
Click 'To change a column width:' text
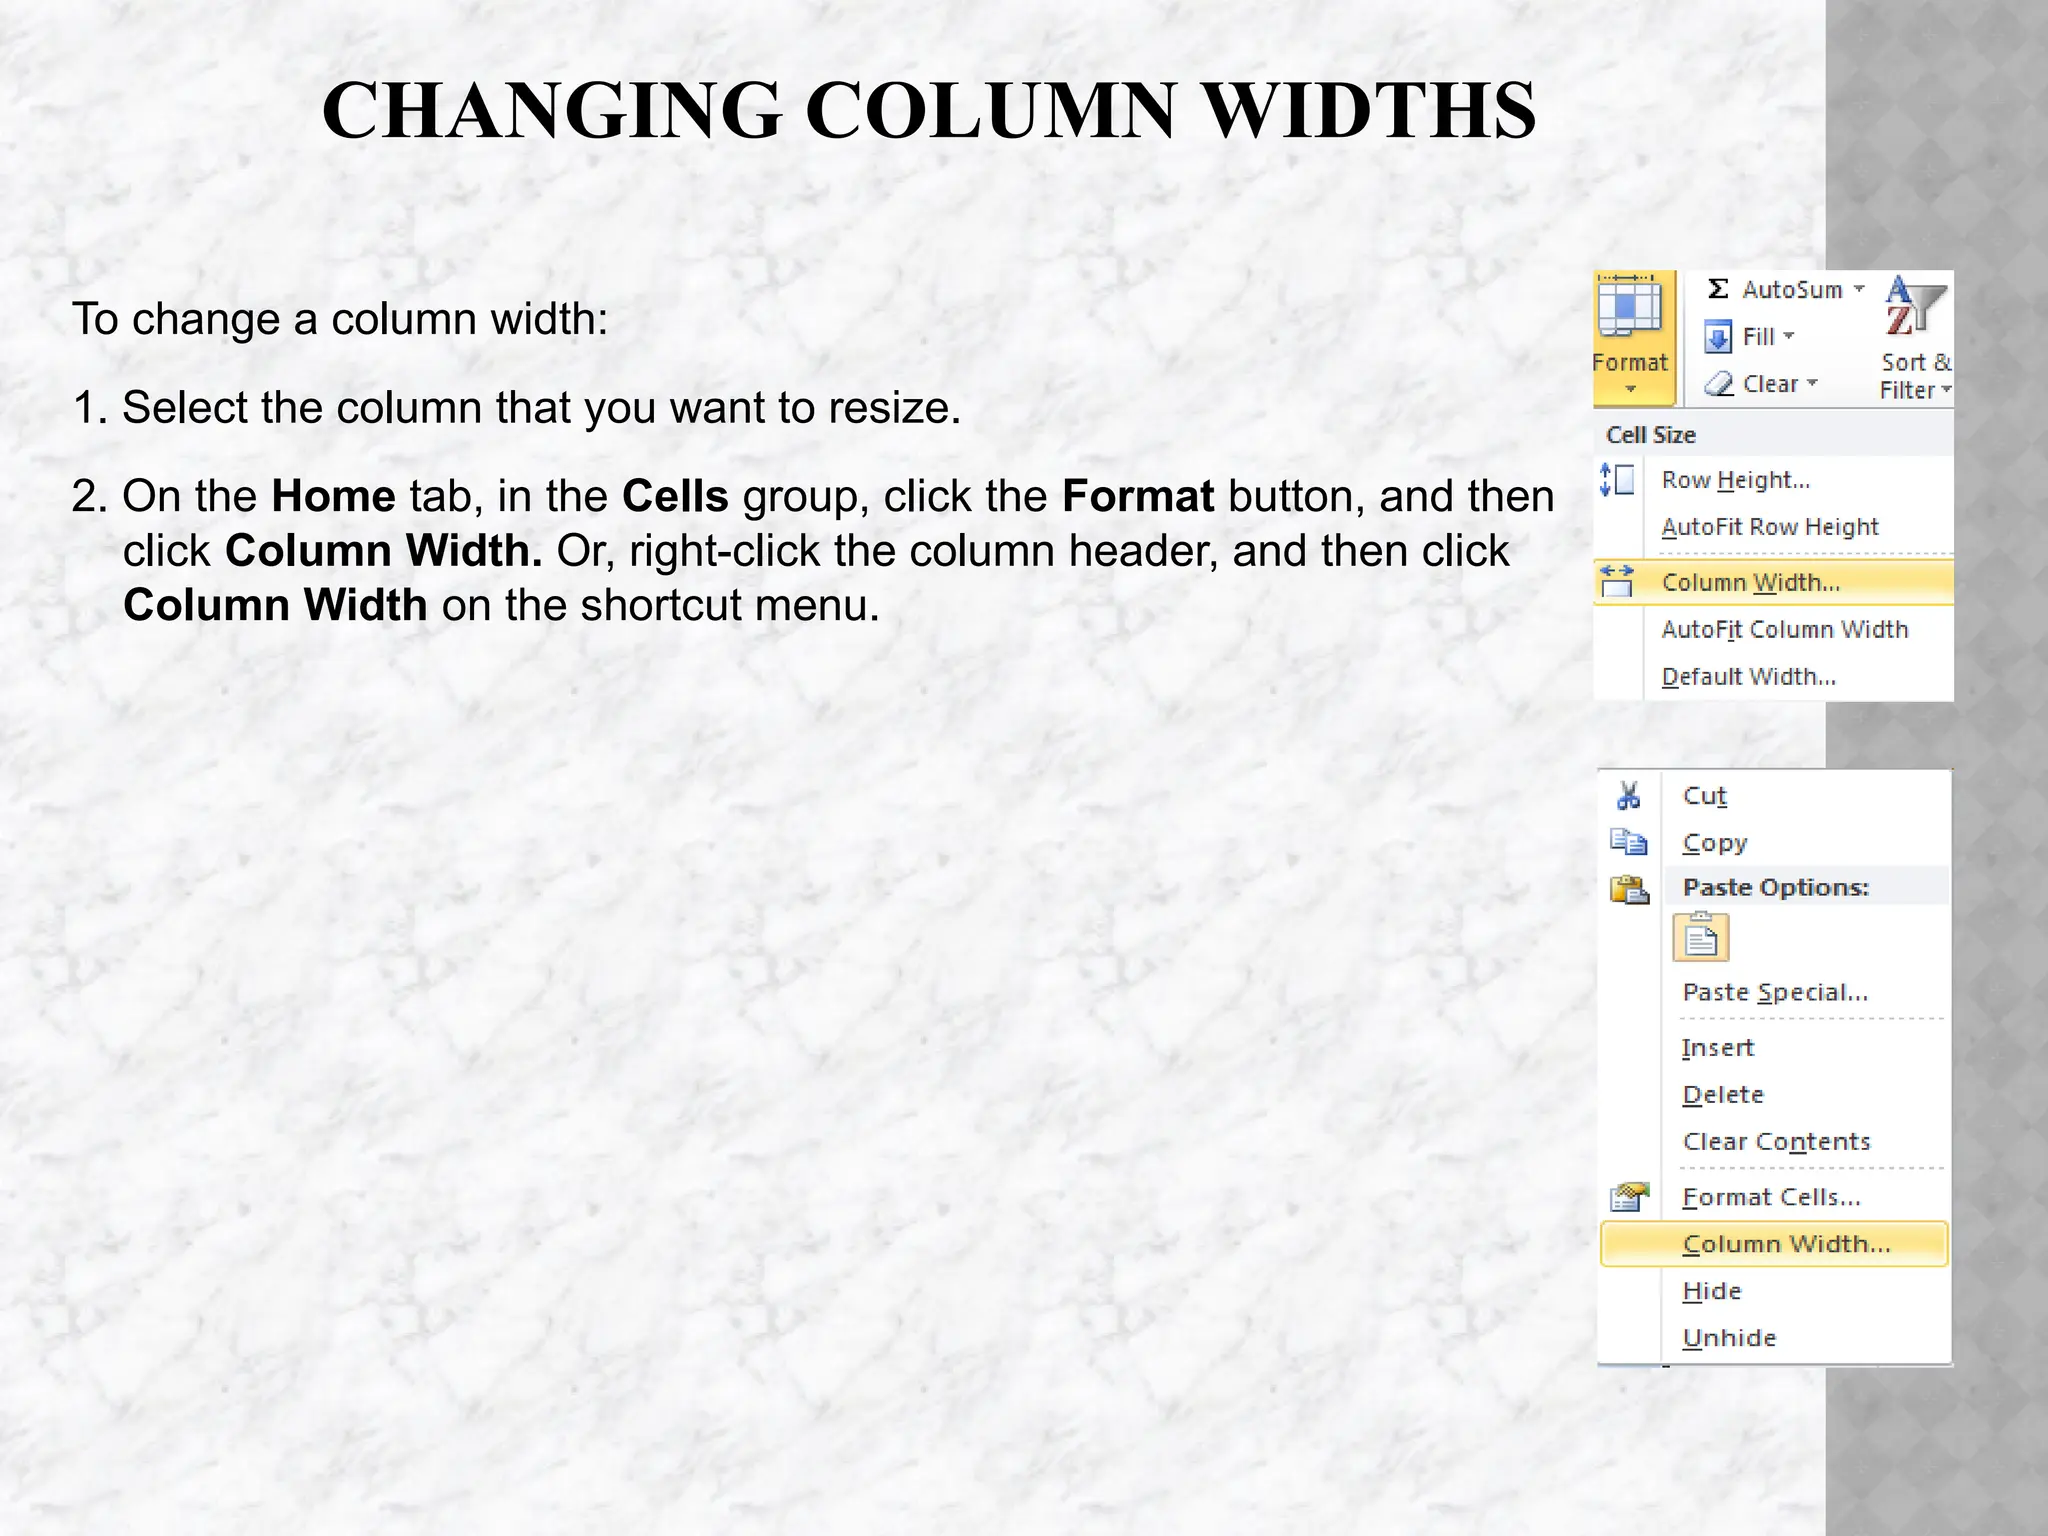tap(340, 320)
